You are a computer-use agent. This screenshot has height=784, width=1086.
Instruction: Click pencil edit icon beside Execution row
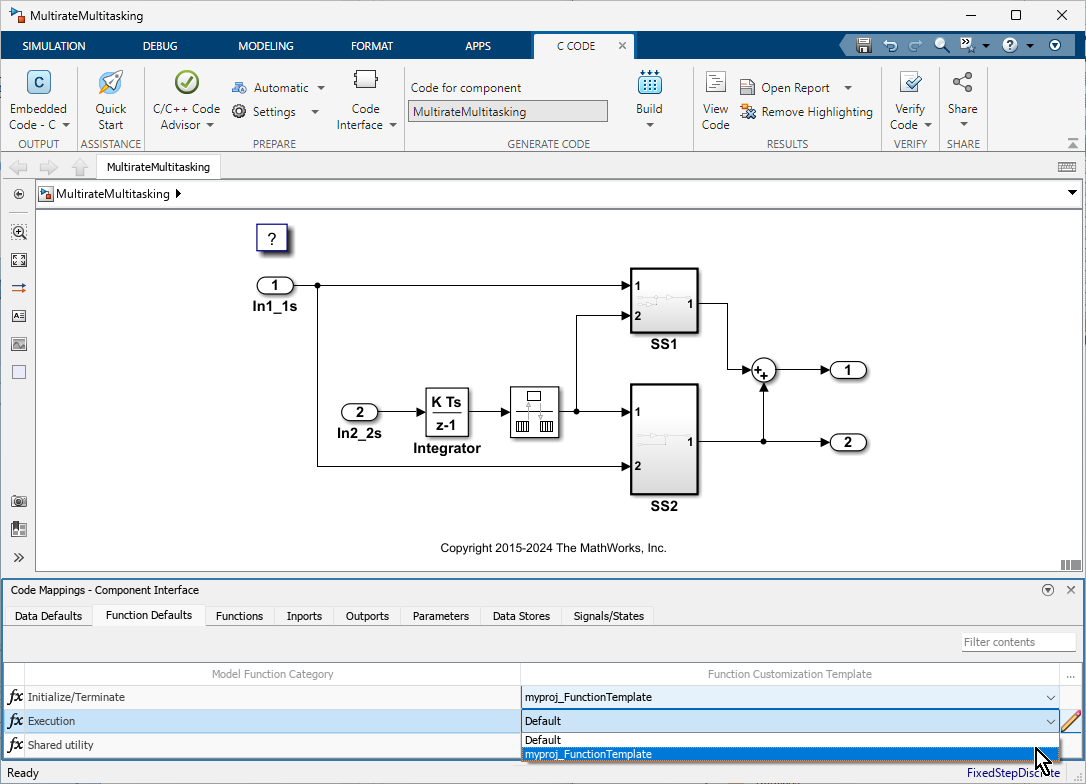point(1071,720)
